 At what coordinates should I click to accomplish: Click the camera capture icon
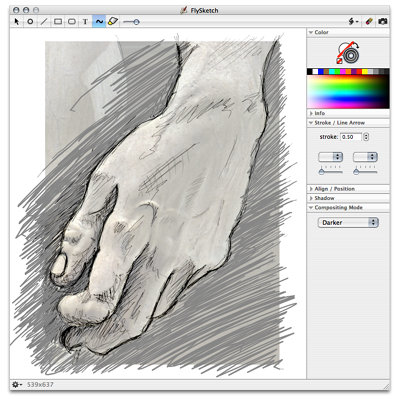(383, 22)
